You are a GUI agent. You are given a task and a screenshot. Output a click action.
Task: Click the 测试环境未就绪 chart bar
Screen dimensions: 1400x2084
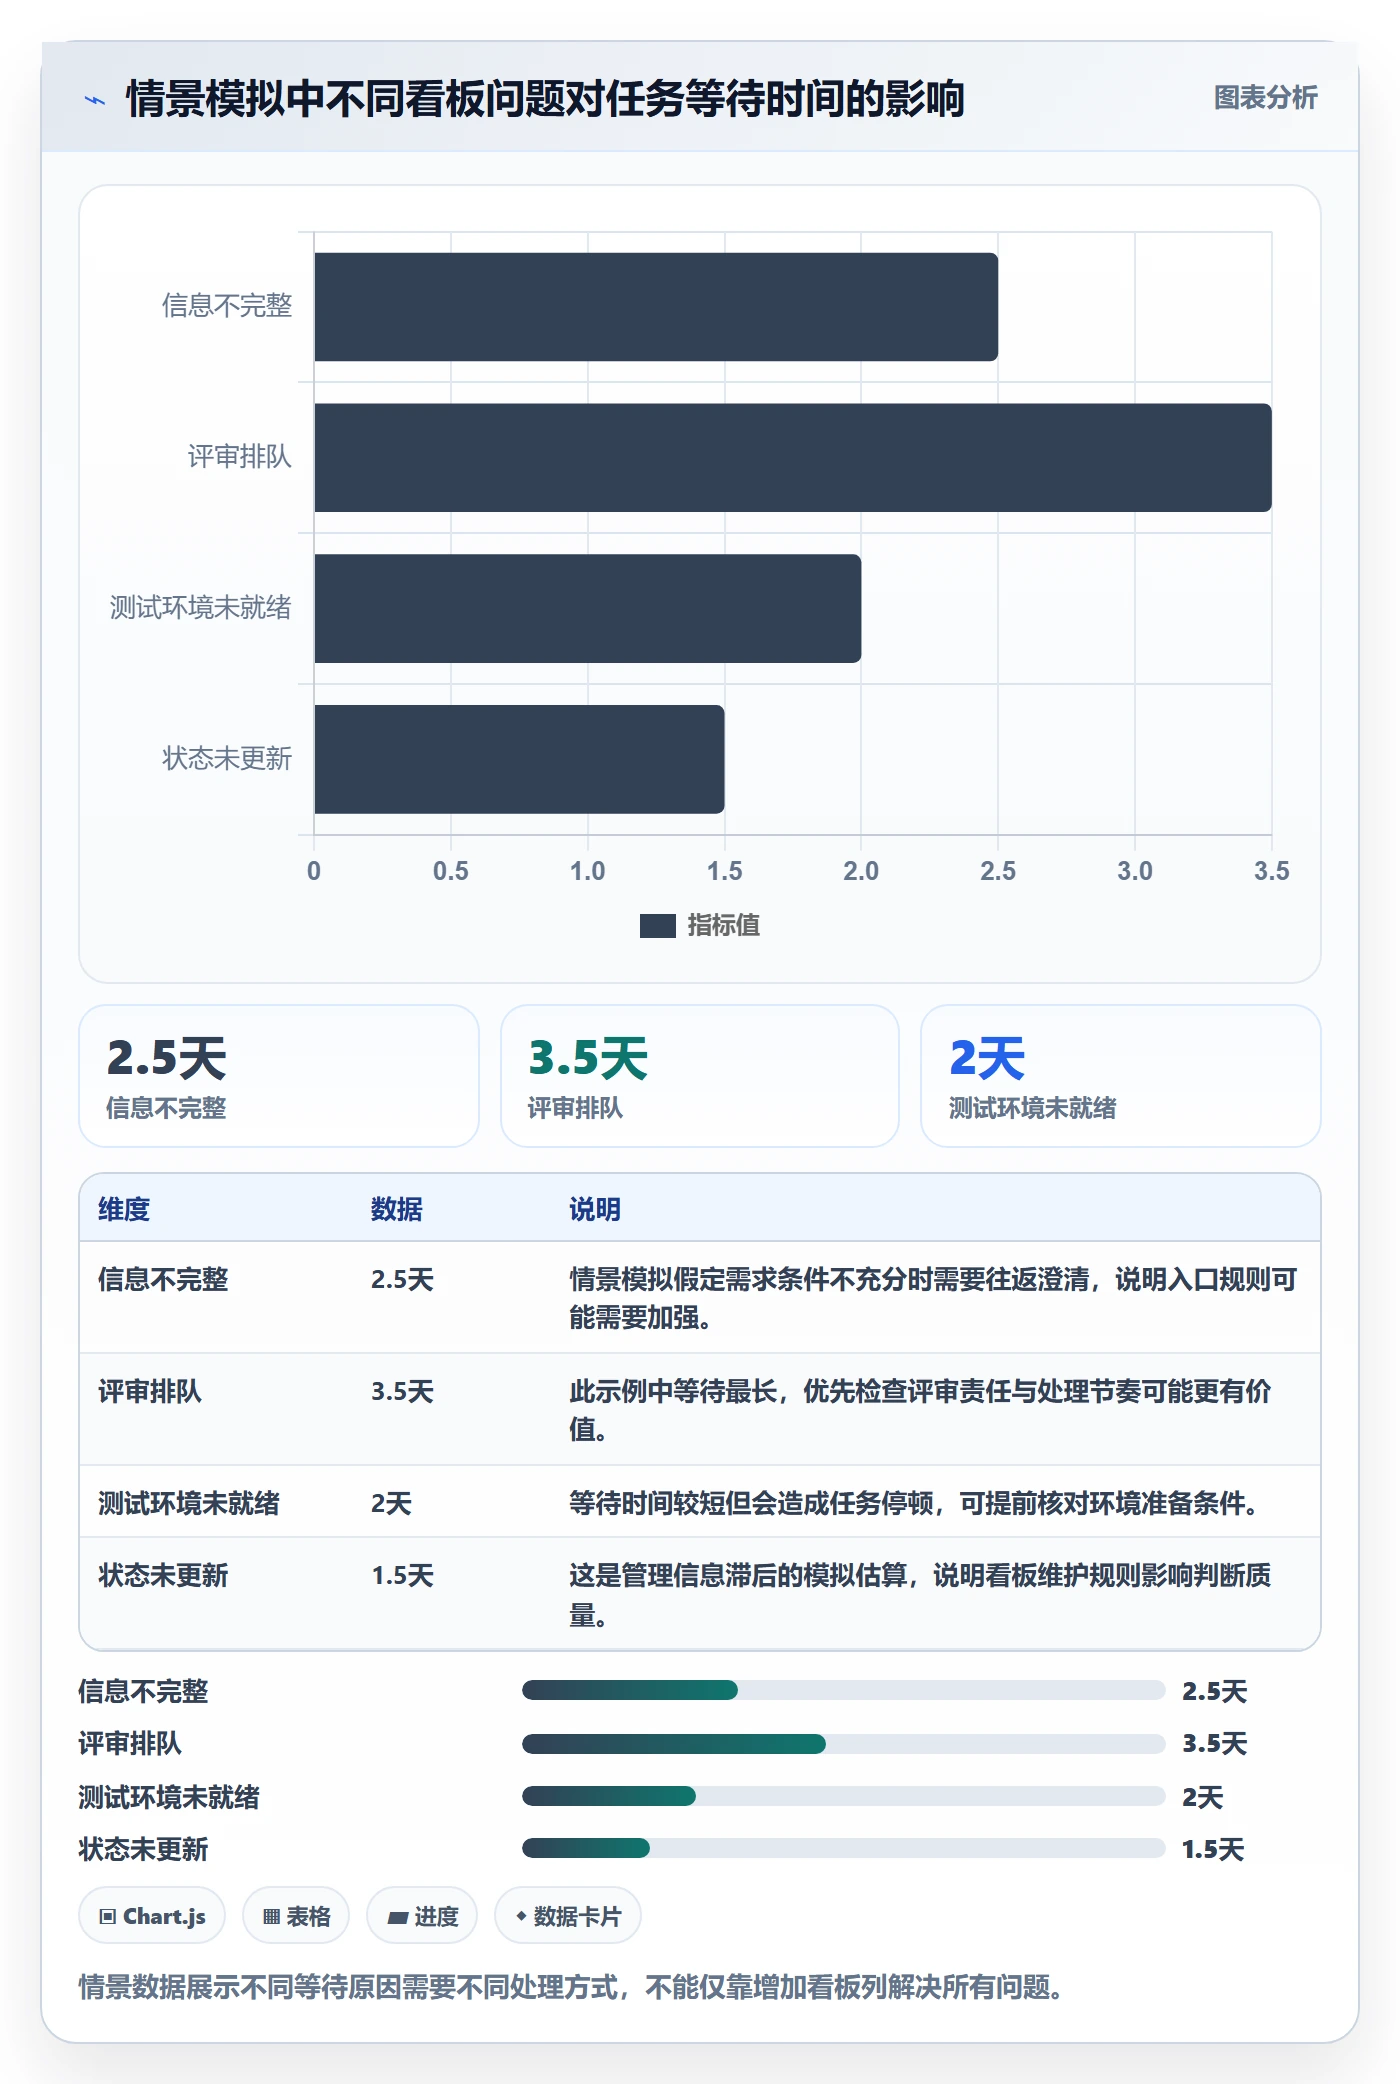tap(588, 609)
